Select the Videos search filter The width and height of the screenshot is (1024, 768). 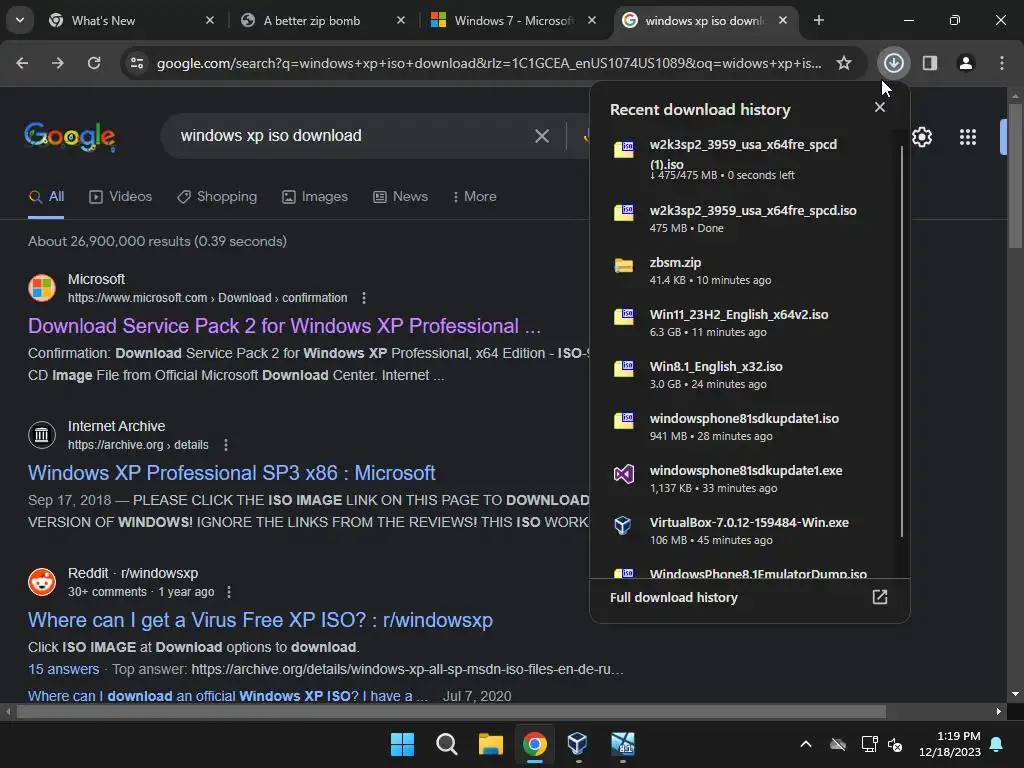(120, 197)
